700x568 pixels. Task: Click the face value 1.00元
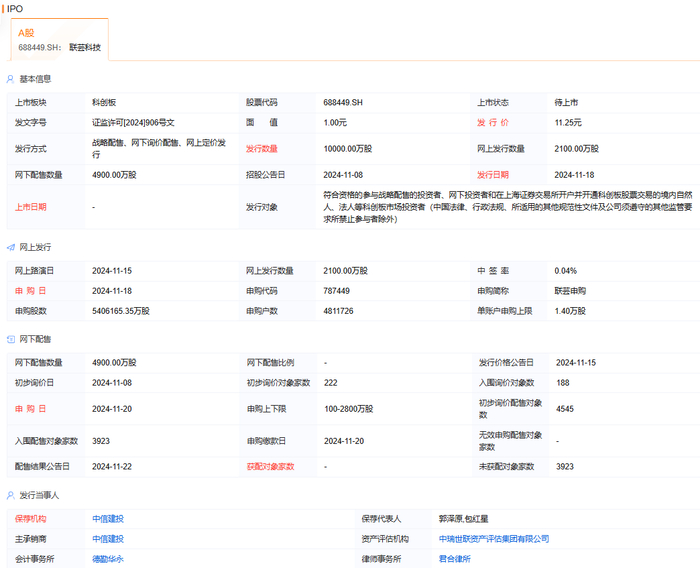coord(335,122)
